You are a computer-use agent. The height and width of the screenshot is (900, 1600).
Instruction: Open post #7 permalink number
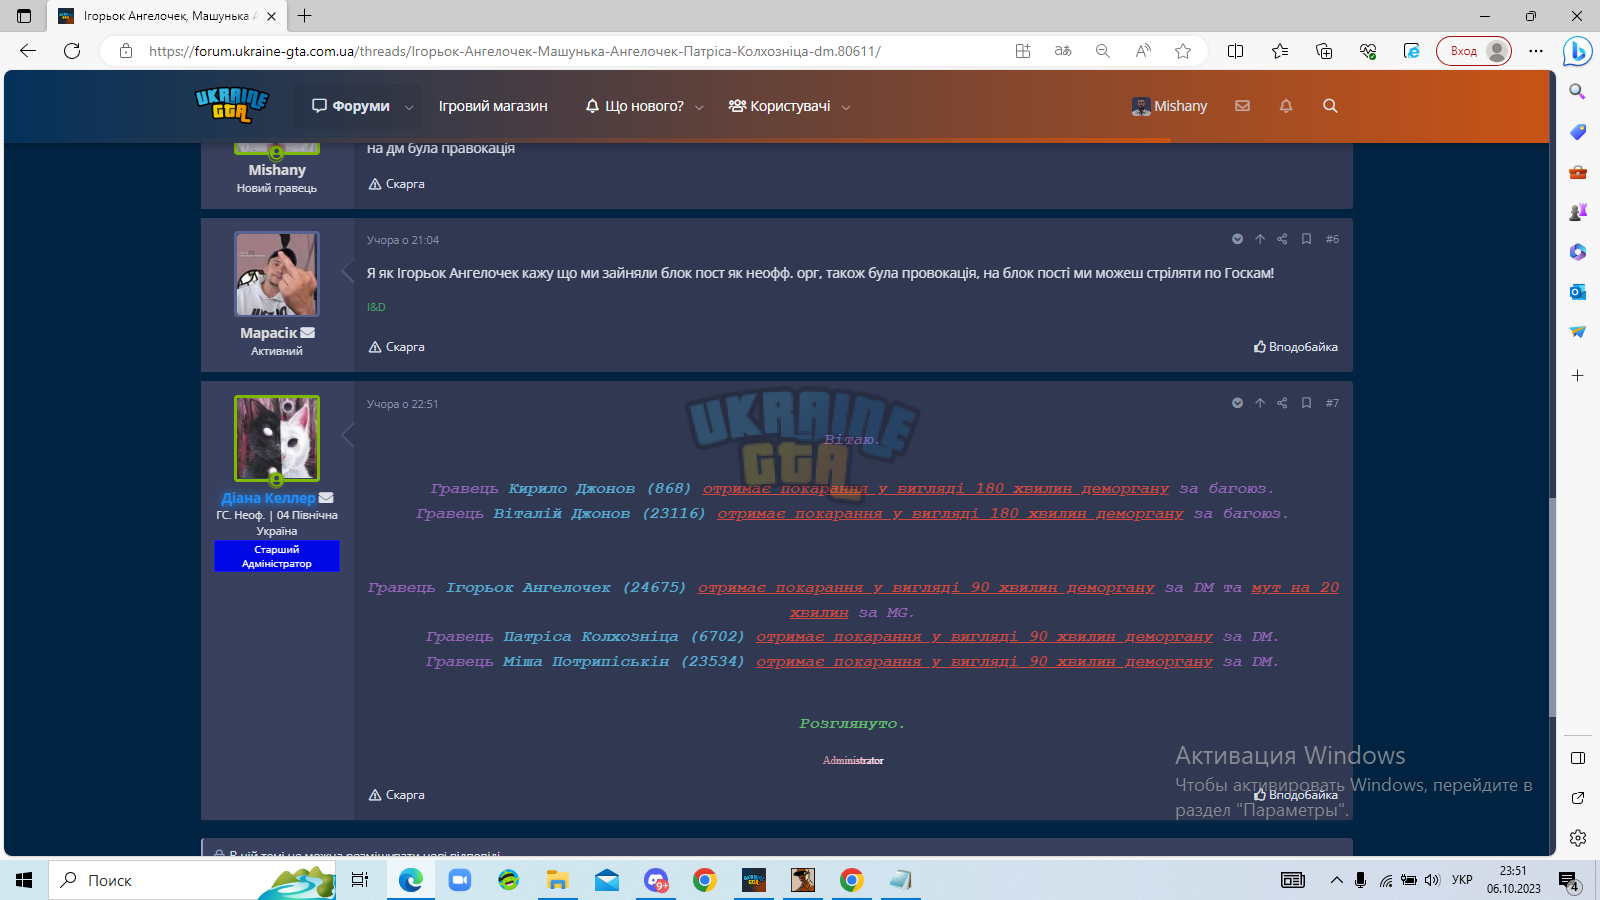(x=1332, y=403)
